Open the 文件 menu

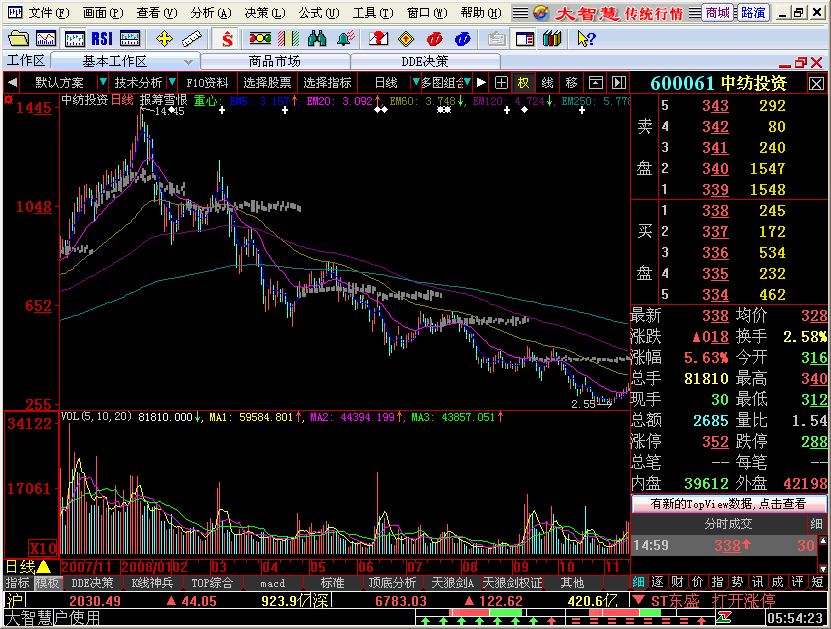tap(48, 13)
